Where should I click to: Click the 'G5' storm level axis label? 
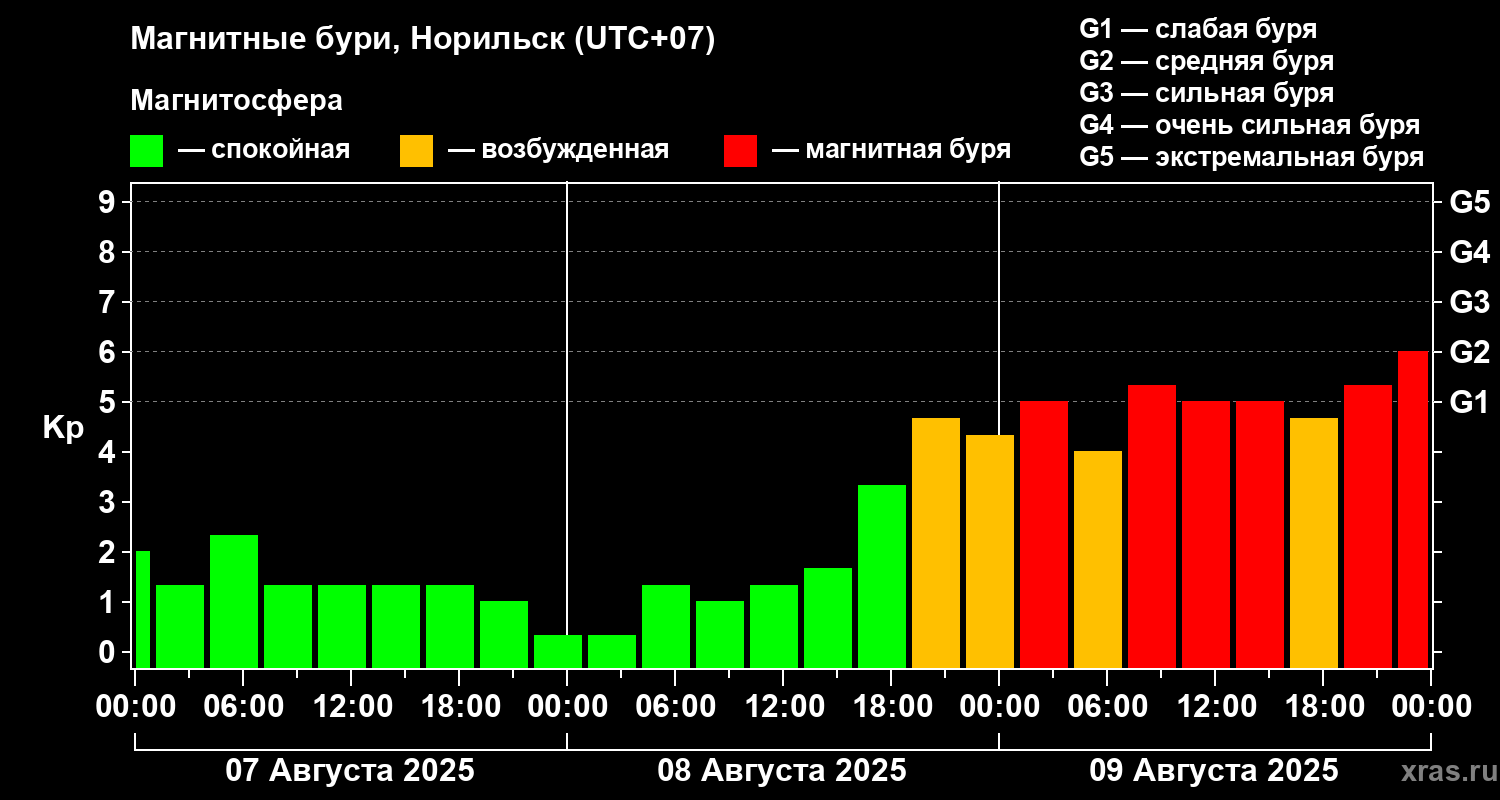tap(1470, 202)
